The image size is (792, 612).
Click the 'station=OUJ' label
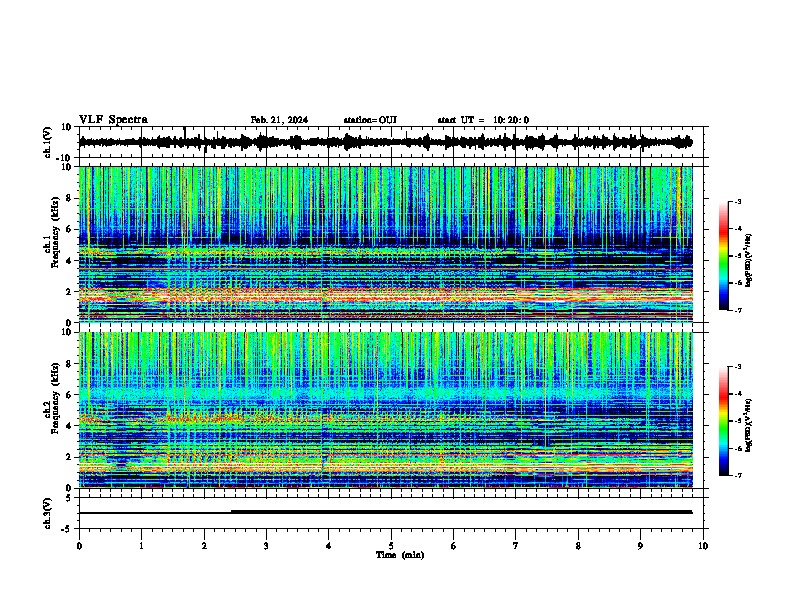click(370, 120)
